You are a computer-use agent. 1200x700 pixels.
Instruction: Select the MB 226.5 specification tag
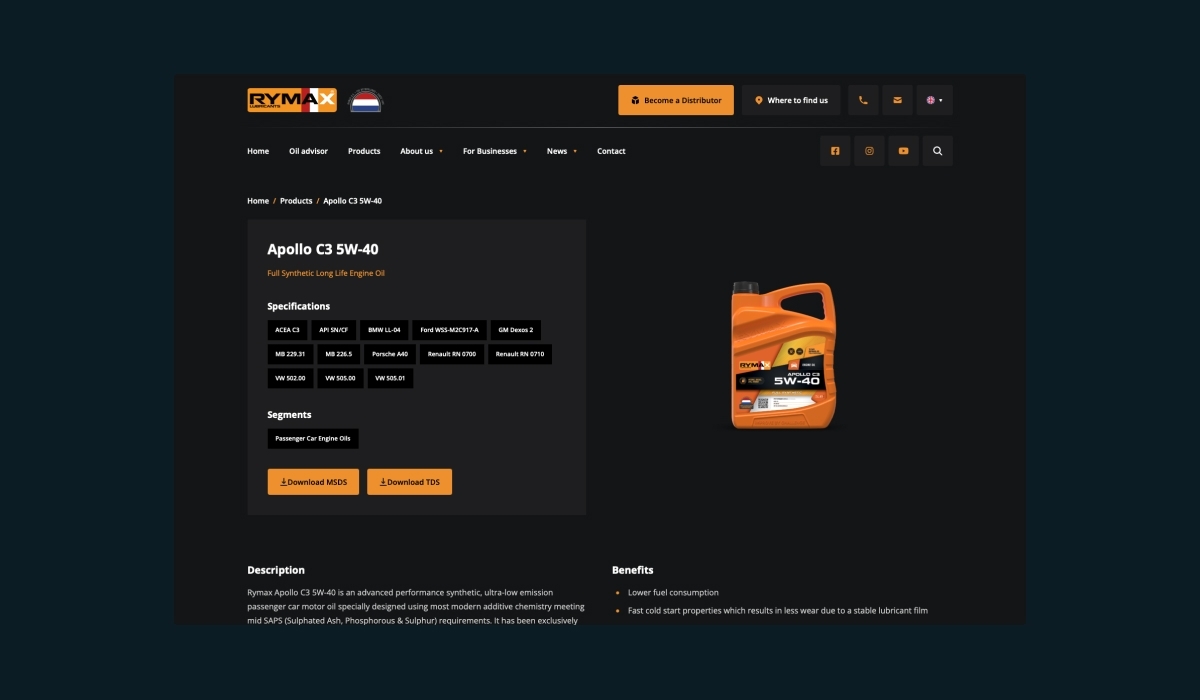(338, 354)
